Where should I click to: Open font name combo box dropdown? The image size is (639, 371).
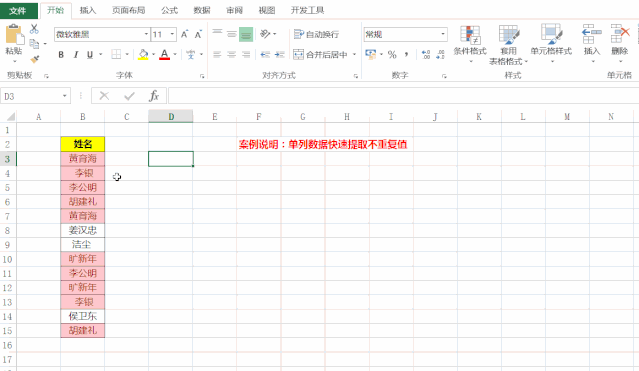[146, 34]
